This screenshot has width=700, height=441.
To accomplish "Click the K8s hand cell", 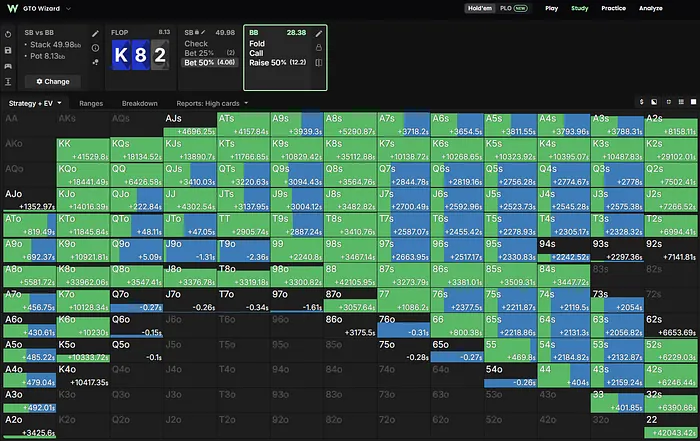I will pos(350,150).
